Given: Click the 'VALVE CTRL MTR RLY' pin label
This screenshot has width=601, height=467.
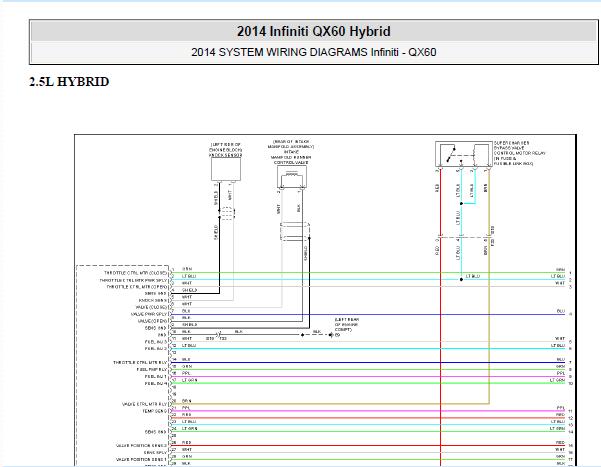Looking at the screenshot, I should coord(145,404).
